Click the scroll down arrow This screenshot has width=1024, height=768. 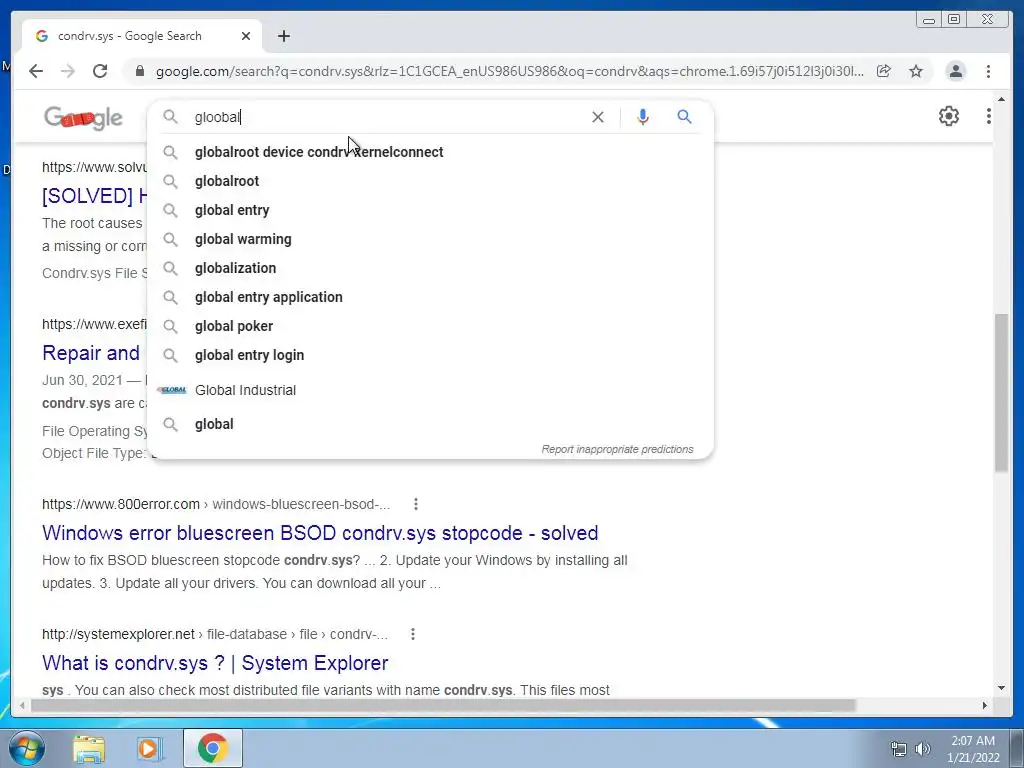click(1001, 688)
